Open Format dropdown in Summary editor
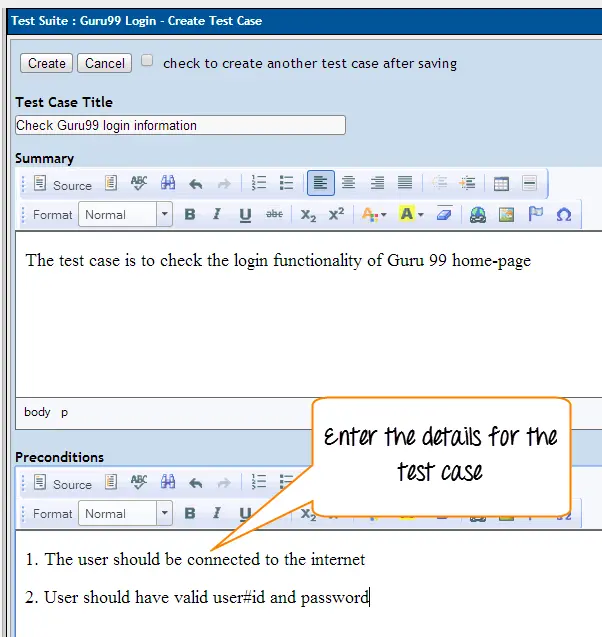This screenshot has height=637, width=602. (125, 214)
